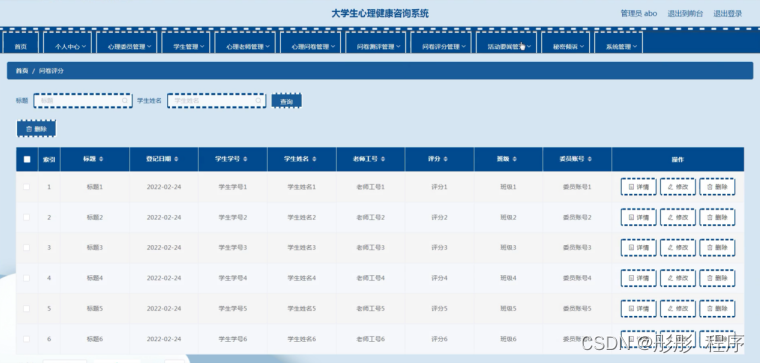
Task: Click the page title 大学生心理健康咨询系统
Action: tap(380, 14)
